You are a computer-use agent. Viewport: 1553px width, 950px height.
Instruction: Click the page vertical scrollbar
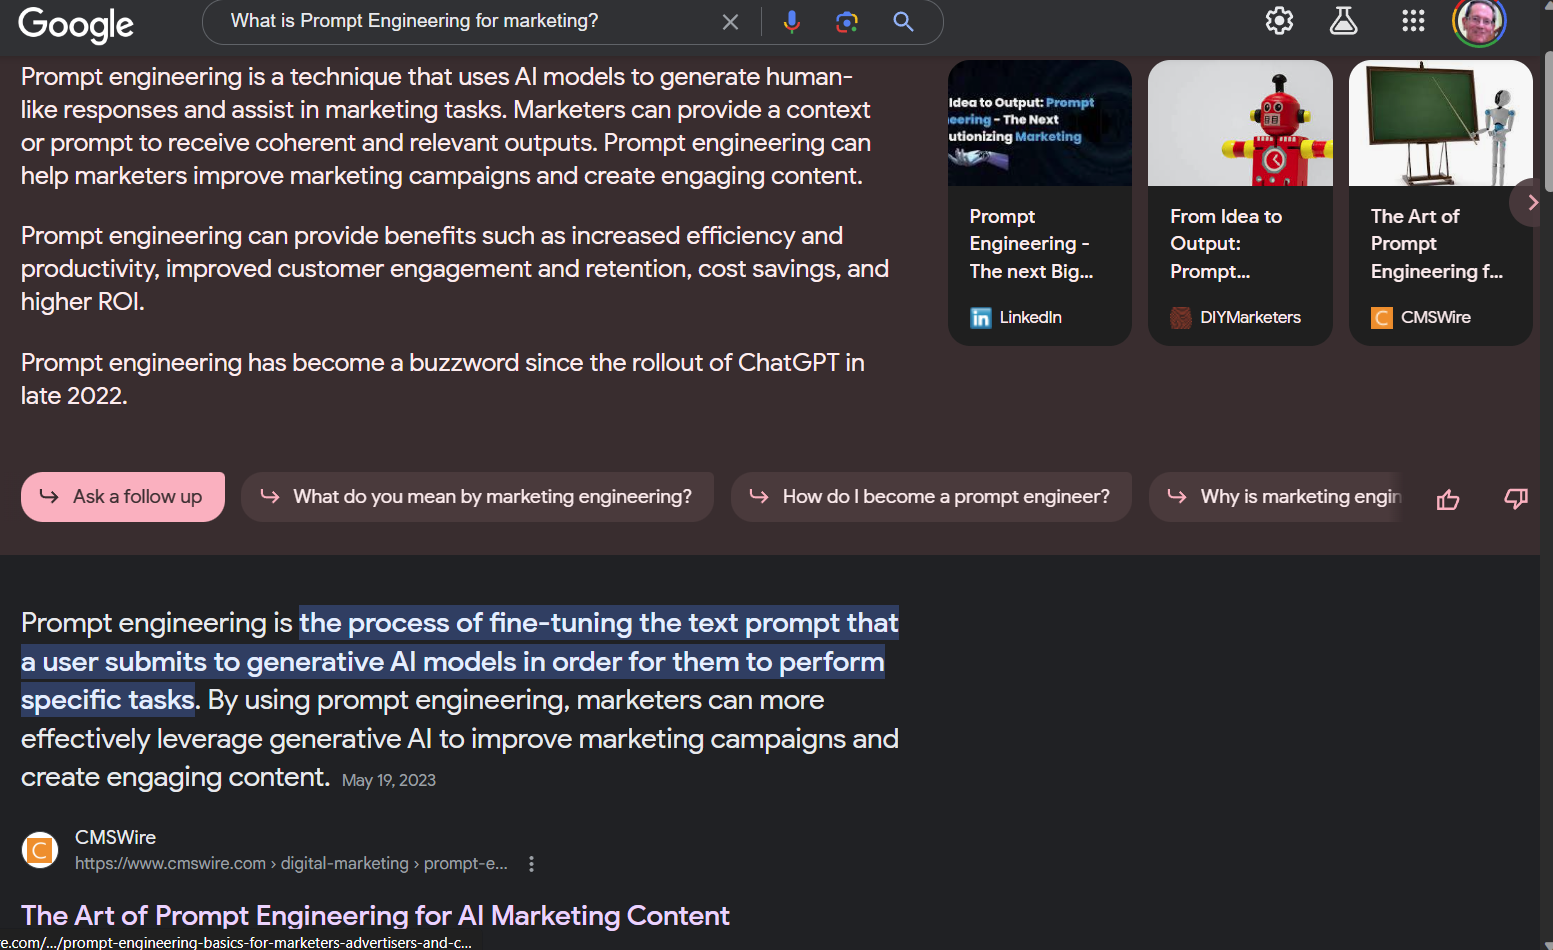pos(1547,120)
